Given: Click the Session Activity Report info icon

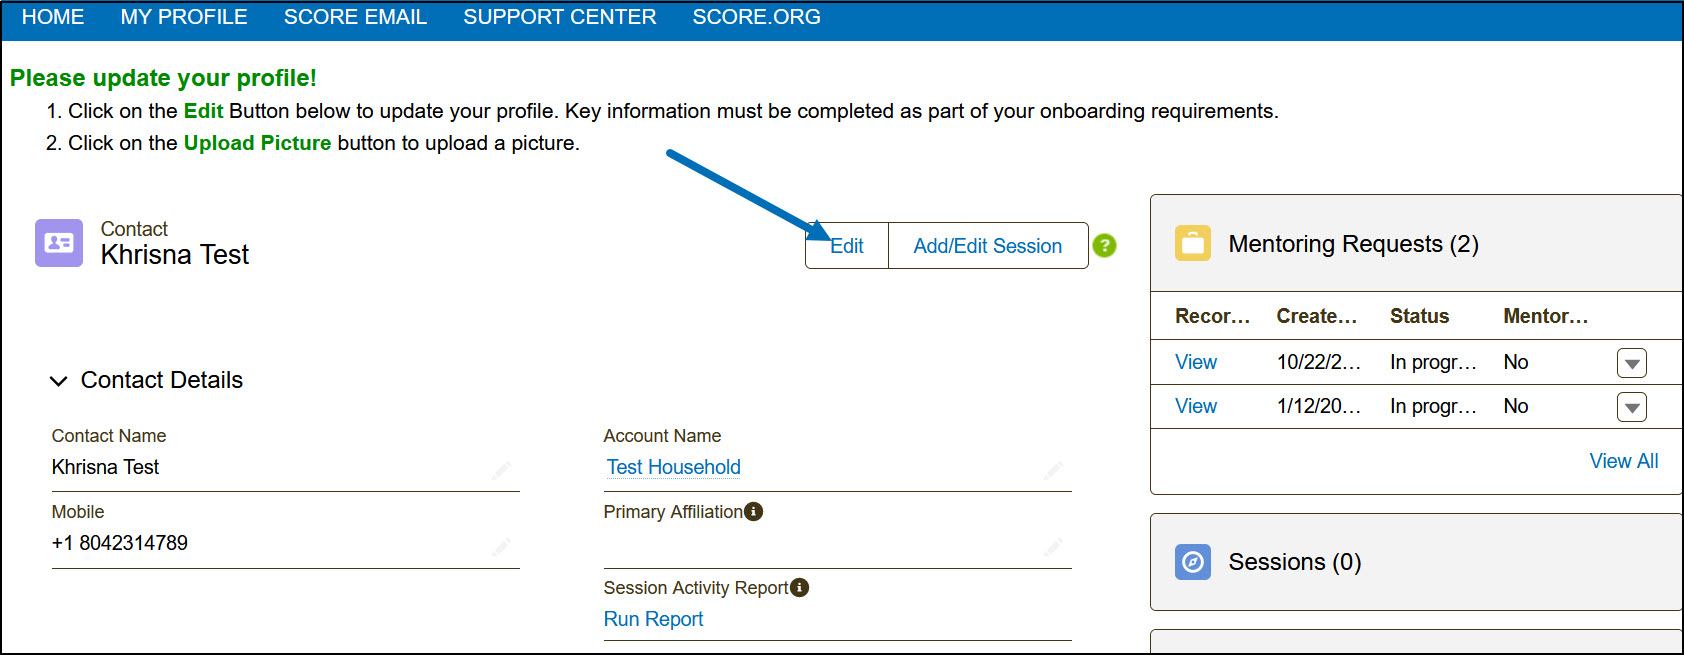Looking at the screenshot, I should point(800,588).
